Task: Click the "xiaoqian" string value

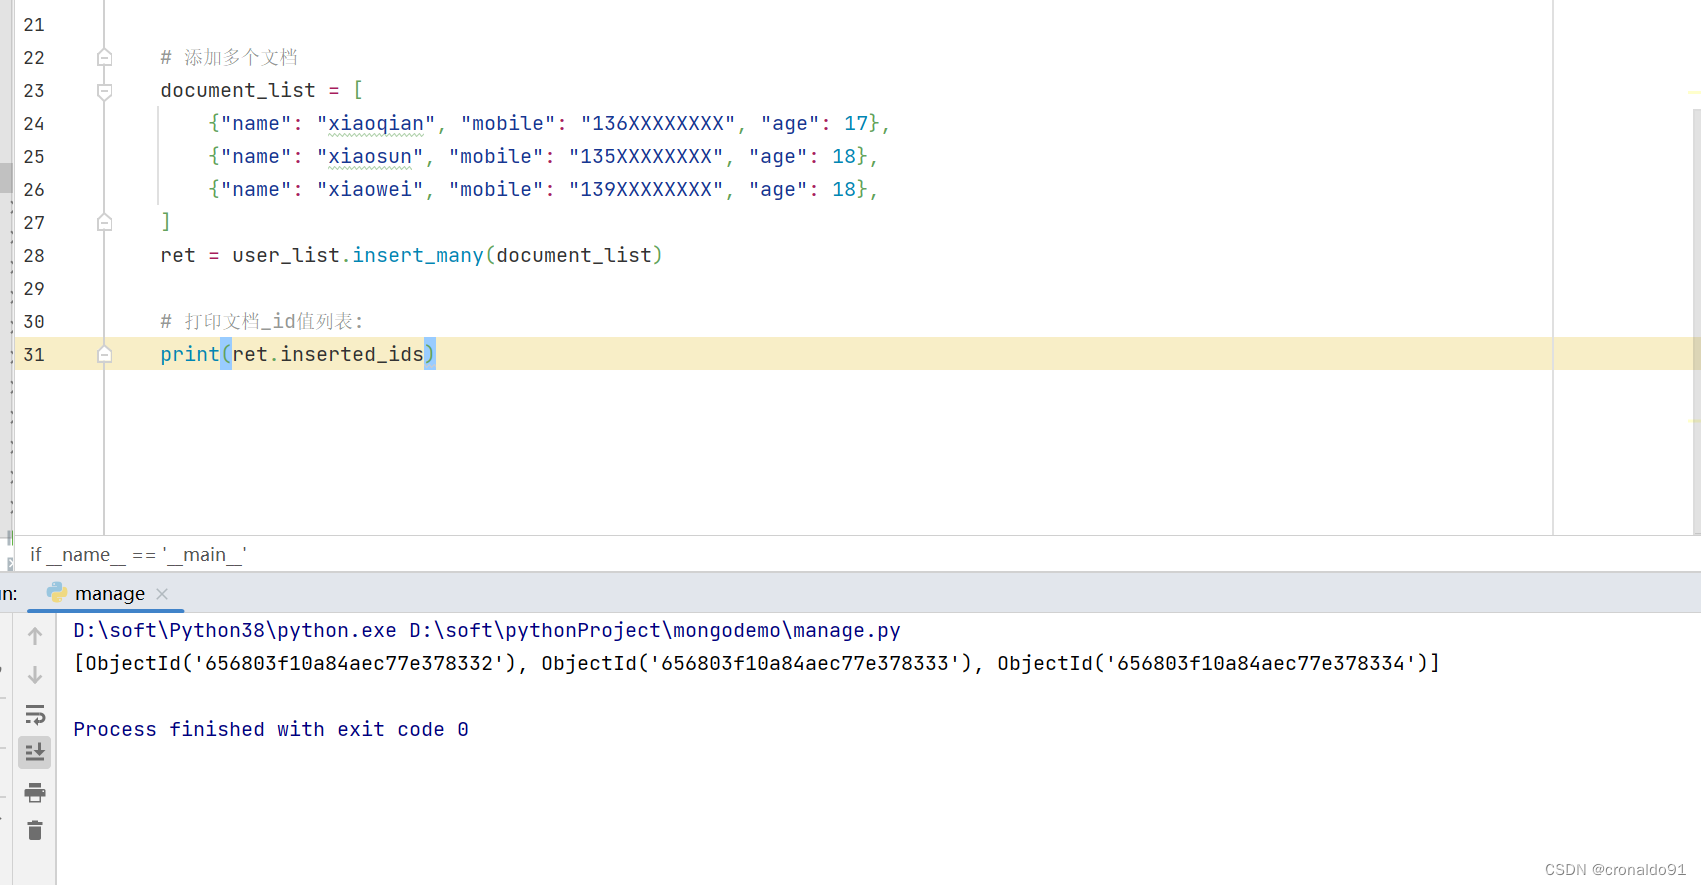Action: click(376, 123)
